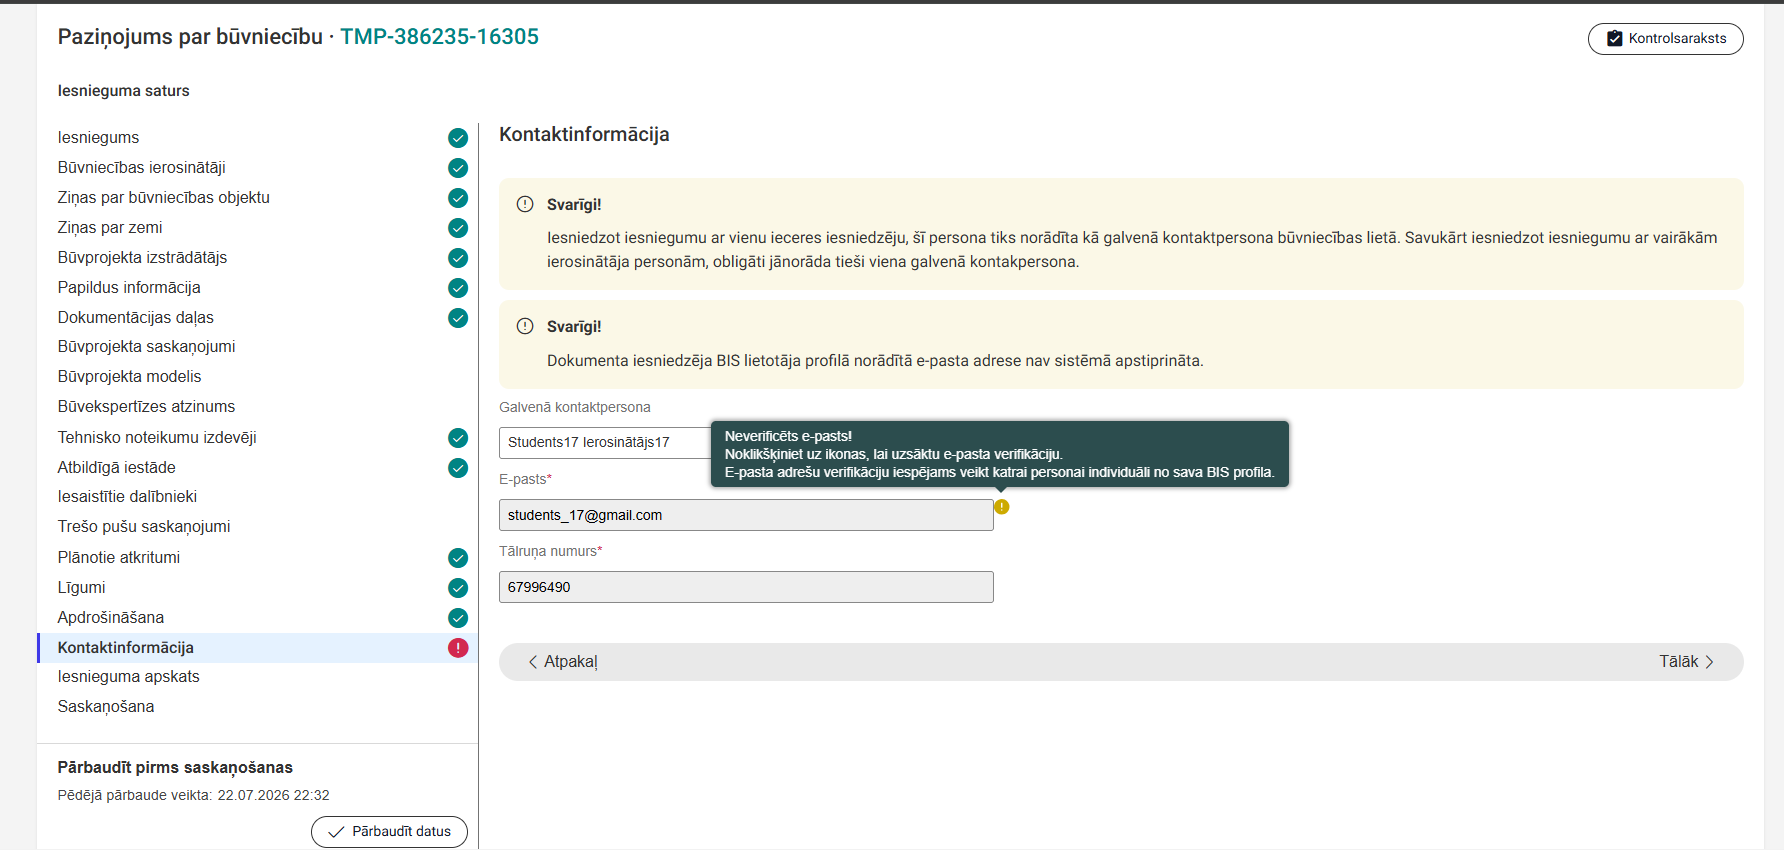This screenshot has width=1784, height=854.
Task: Continue with the Tālāk button
Action: click(x=1687, y=662)
